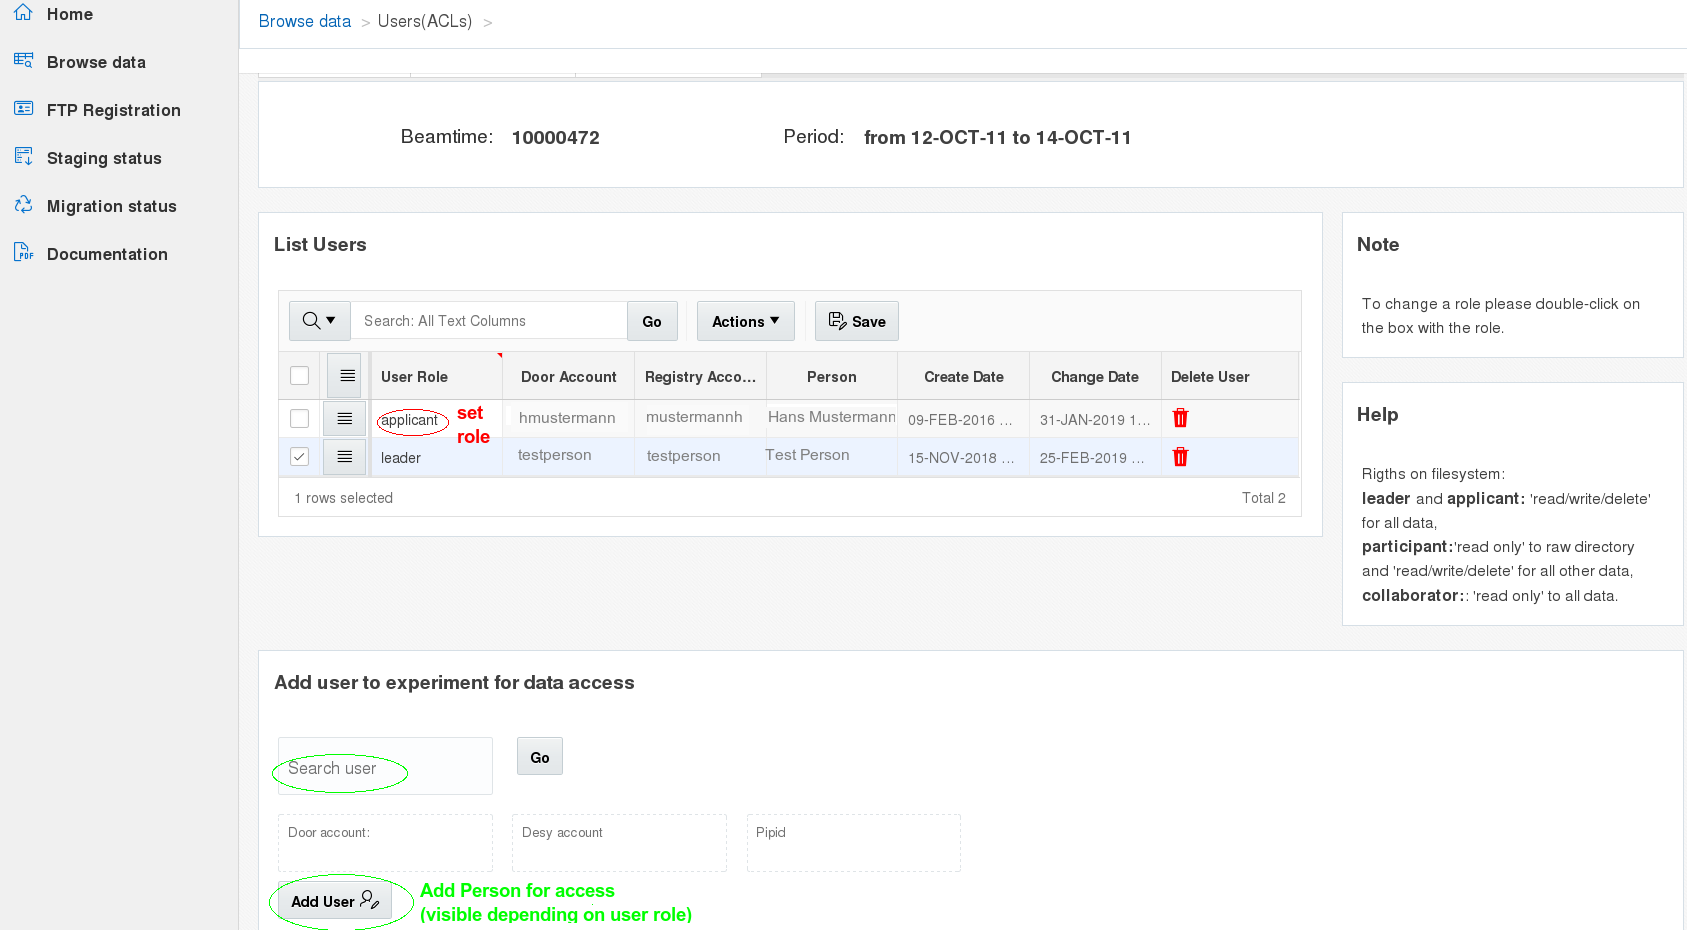Check the hmustermann row checkbox
The width and height of the screenshot is (1687, 930).
click(x=299, y=418)
